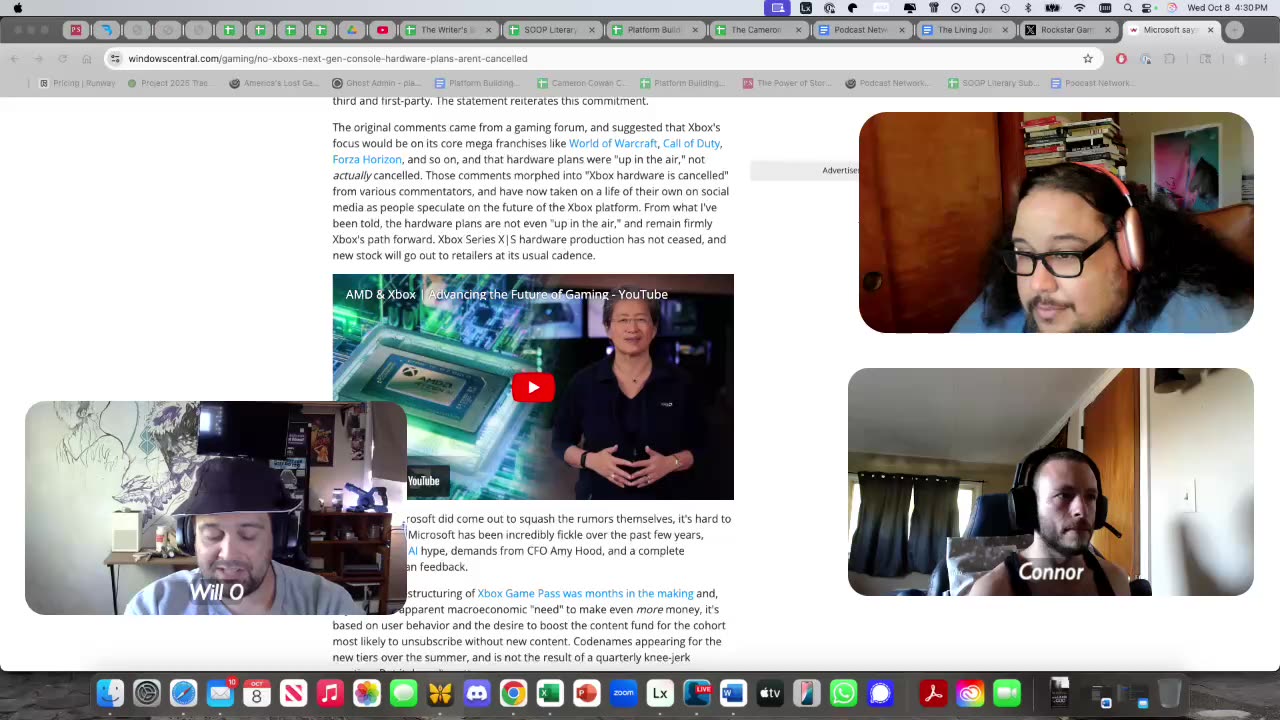
Task: Open Wi-Fi status in menu bar
Action: pyautogui.click(x=1079, y=8)
